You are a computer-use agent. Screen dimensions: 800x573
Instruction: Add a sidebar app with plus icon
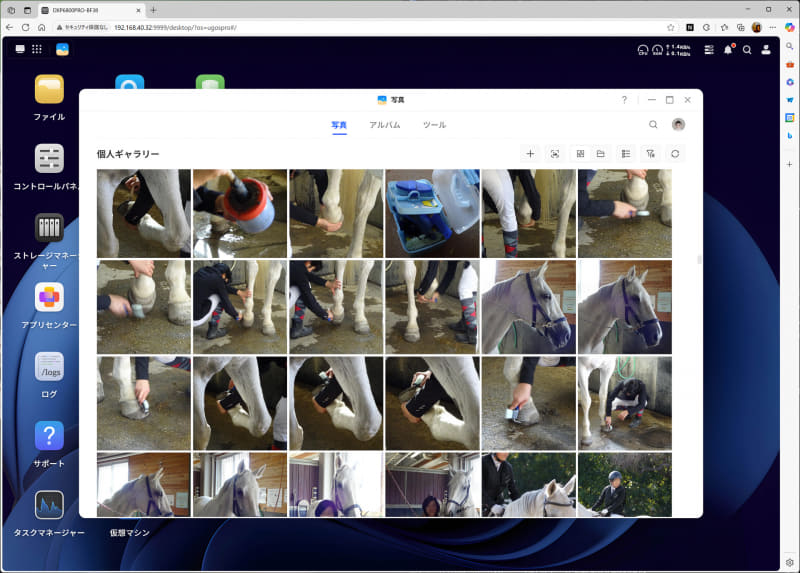pyautogui.click(x=790, y=164)
